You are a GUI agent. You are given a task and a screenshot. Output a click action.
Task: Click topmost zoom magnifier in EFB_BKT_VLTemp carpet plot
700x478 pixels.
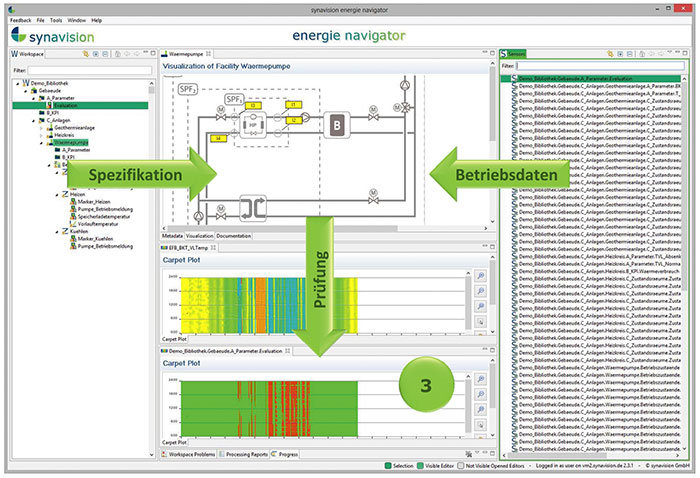point(481,276)
